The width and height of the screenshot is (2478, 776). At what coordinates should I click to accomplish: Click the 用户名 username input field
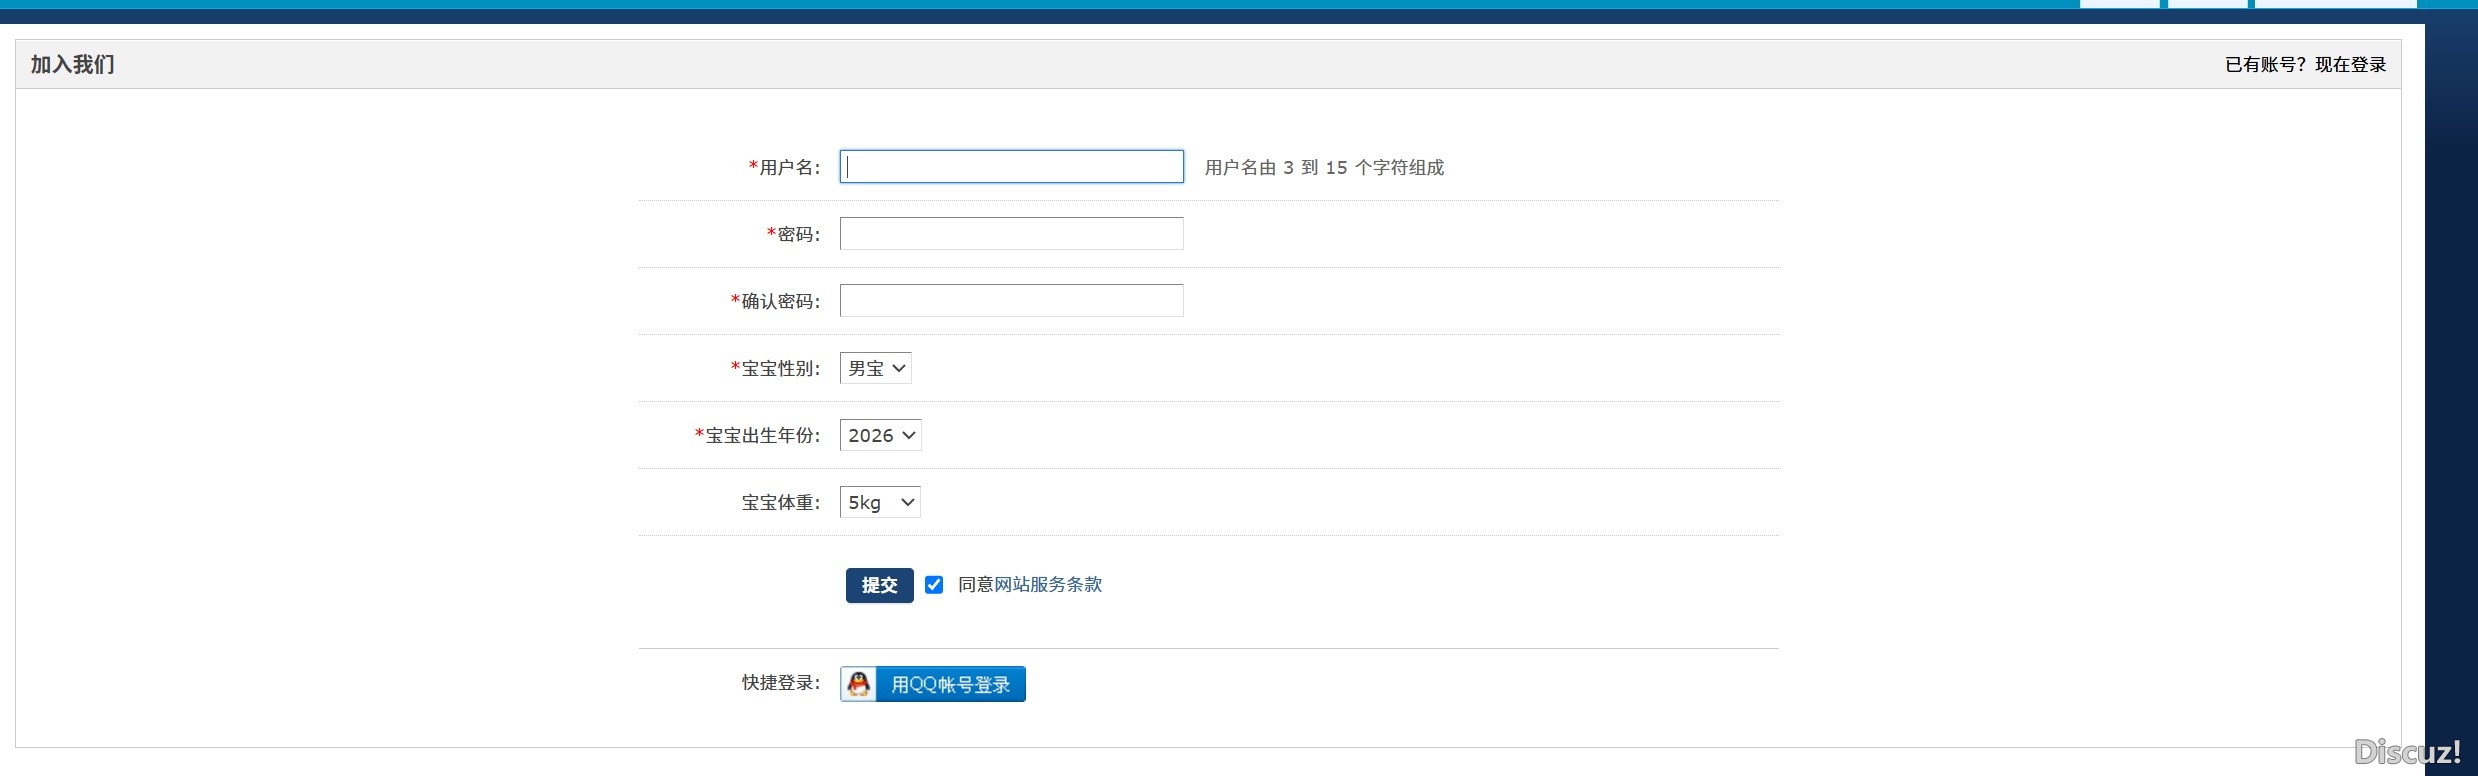[1011, 167]
